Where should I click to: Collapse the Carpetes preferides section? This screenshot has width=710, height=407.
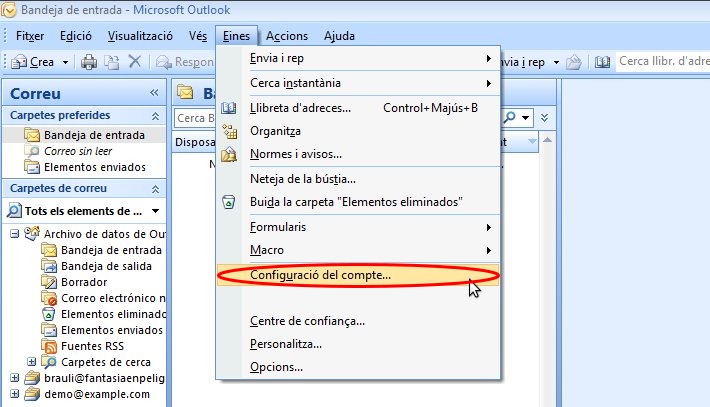pyautogui.click(x=155, y=116)
